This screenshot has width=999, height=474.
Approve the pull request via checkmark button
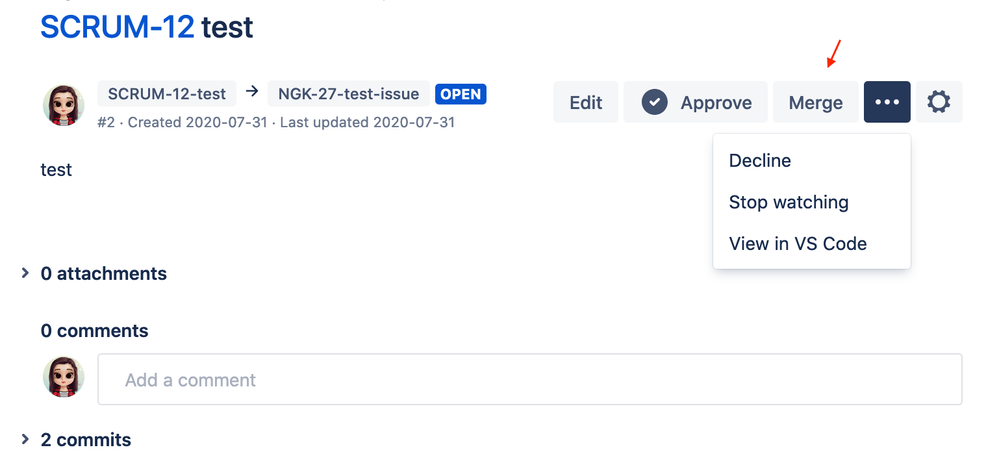pyautogui.click(x=696, y=102)
